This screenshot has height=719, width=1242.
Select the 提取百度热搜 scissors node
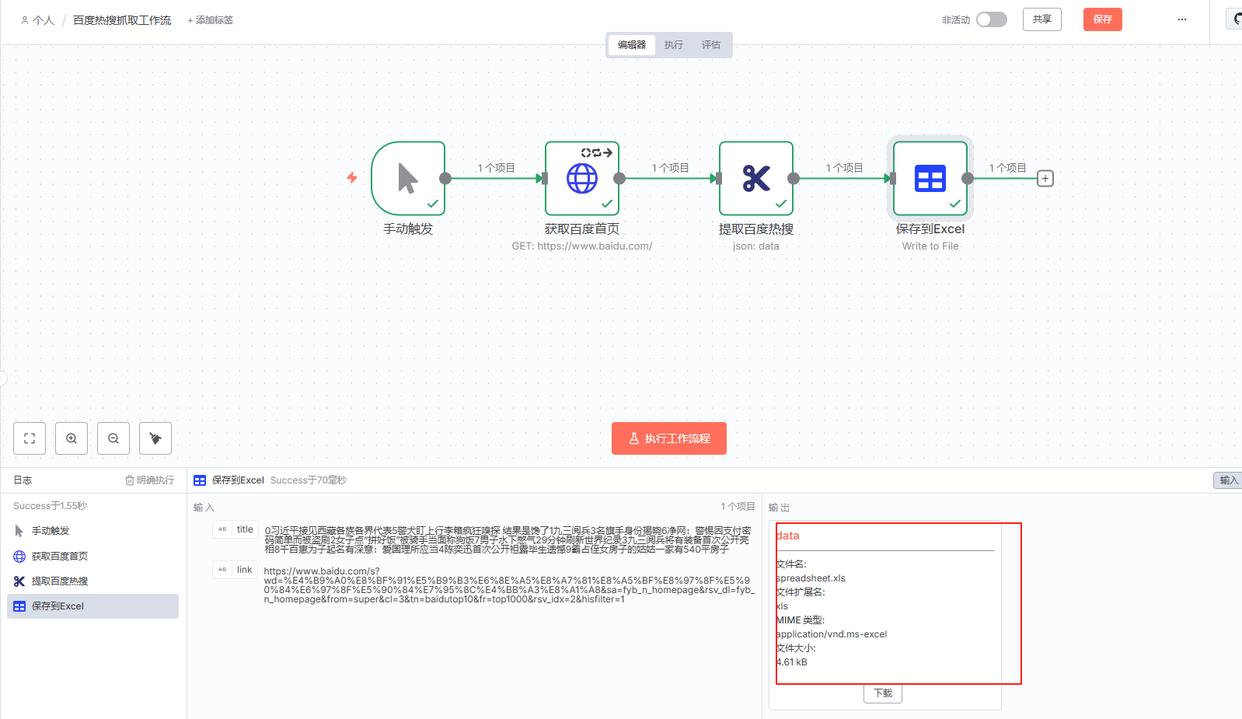pos(756,178)
